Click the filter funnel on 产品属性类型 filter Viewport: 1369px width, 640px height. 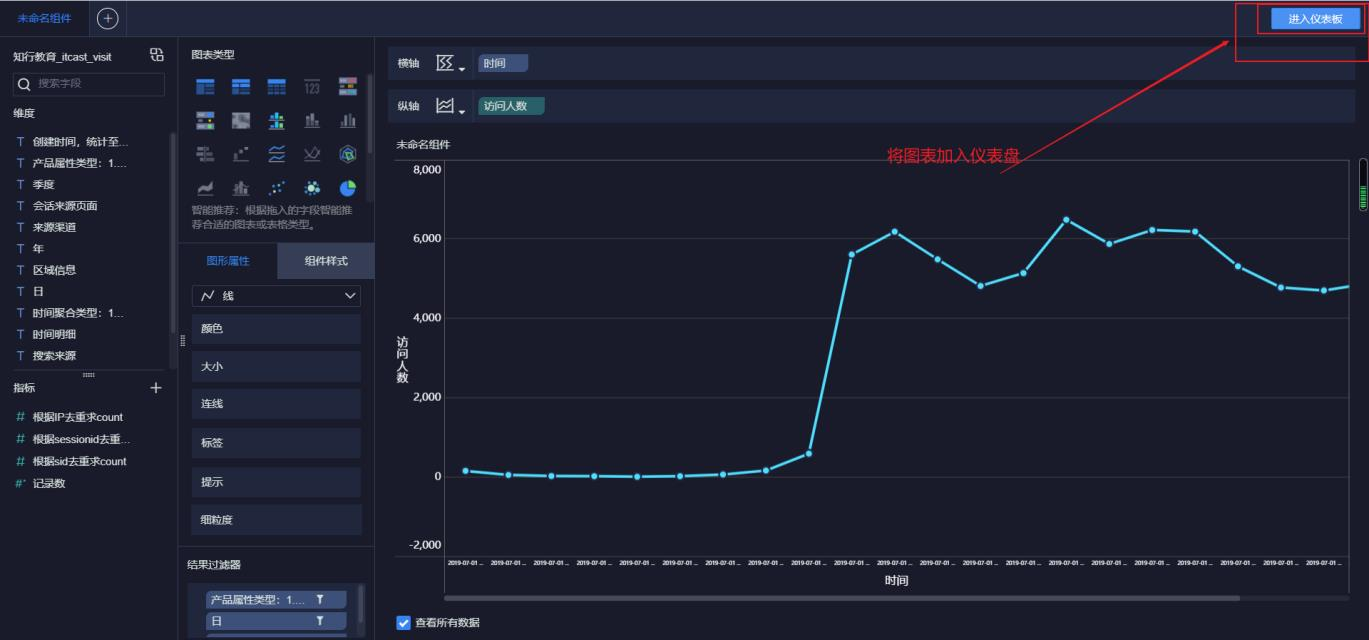point(320,599)
